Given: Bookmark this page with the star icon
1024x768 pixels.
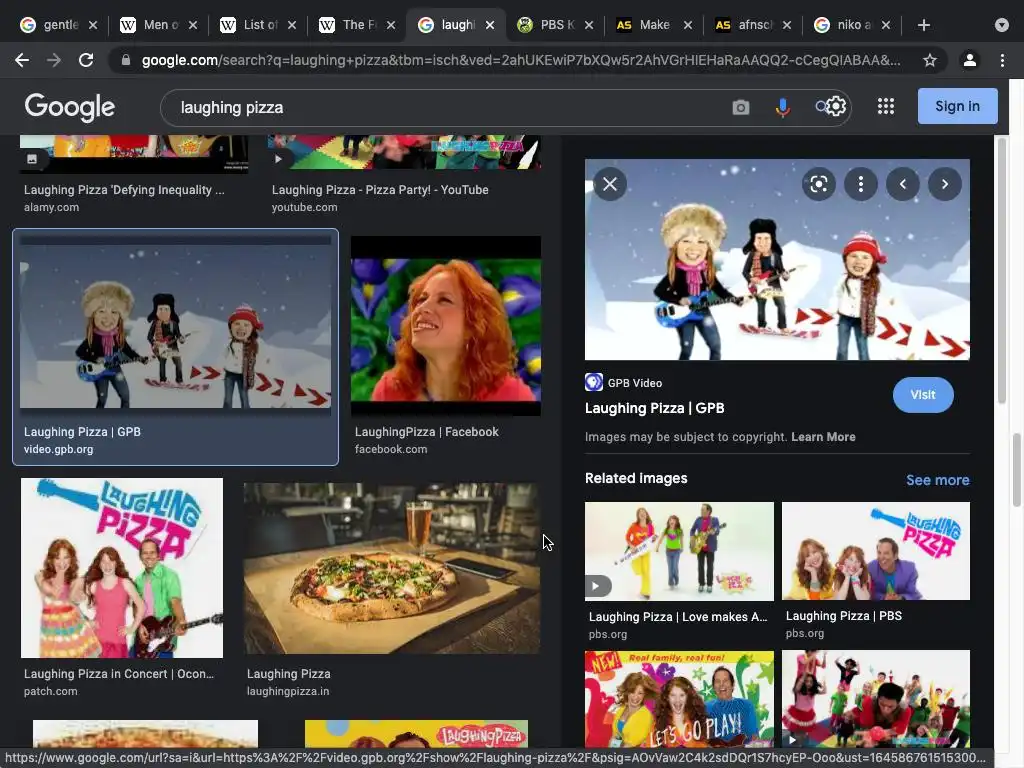Looking at the screenshot, I should 930,61.
